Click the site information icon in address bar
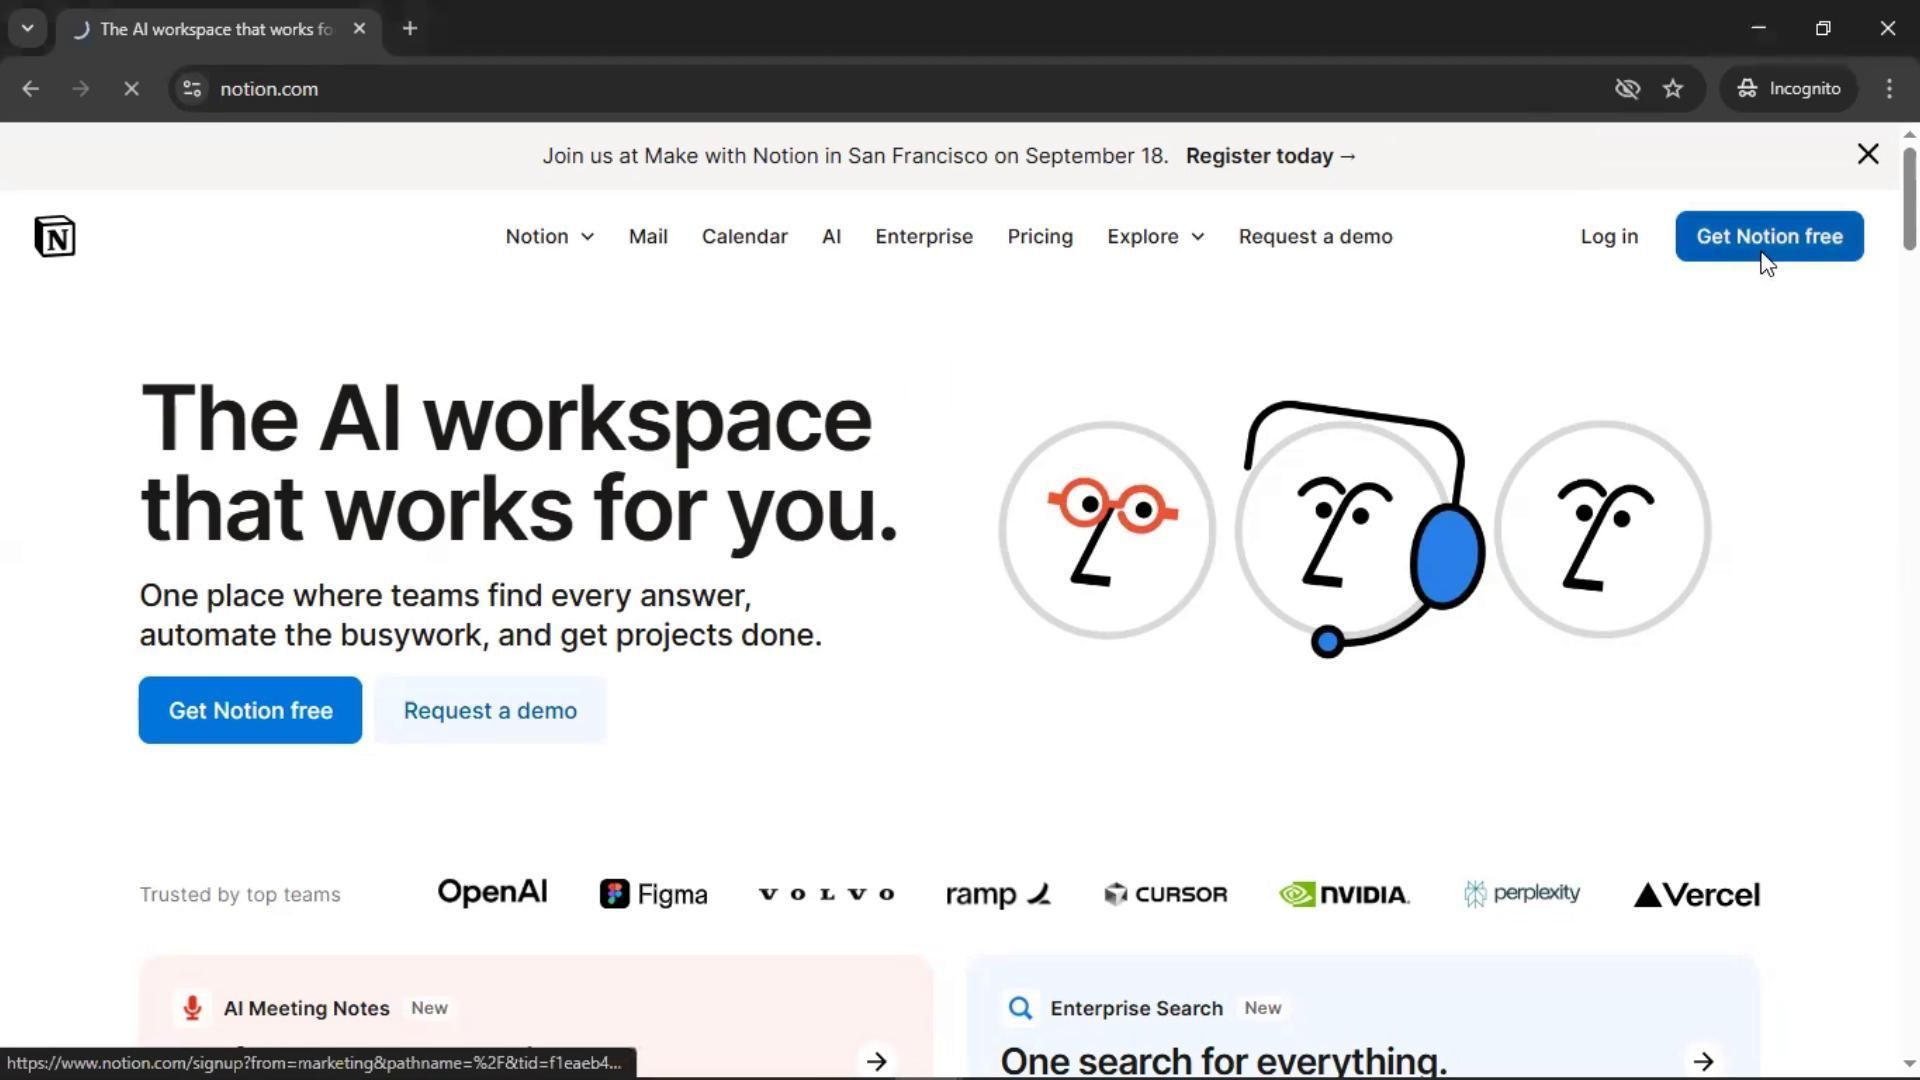Viewport: 1920px width, 1080px height. pyautogui.click(x=192, y=89)
